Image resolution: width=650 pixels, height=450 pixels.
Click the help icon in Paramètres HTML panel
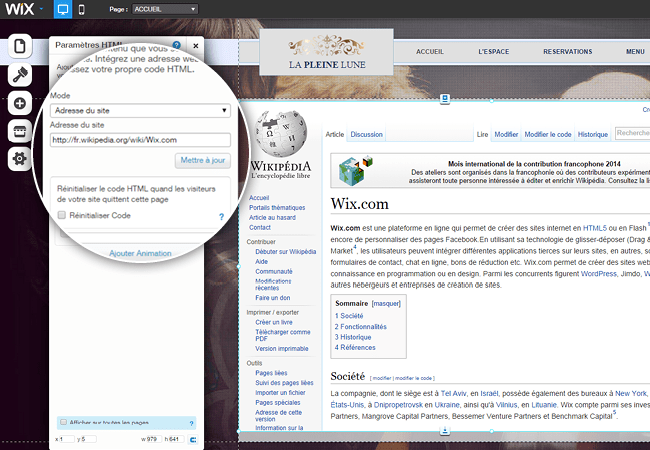coord(177,45)
